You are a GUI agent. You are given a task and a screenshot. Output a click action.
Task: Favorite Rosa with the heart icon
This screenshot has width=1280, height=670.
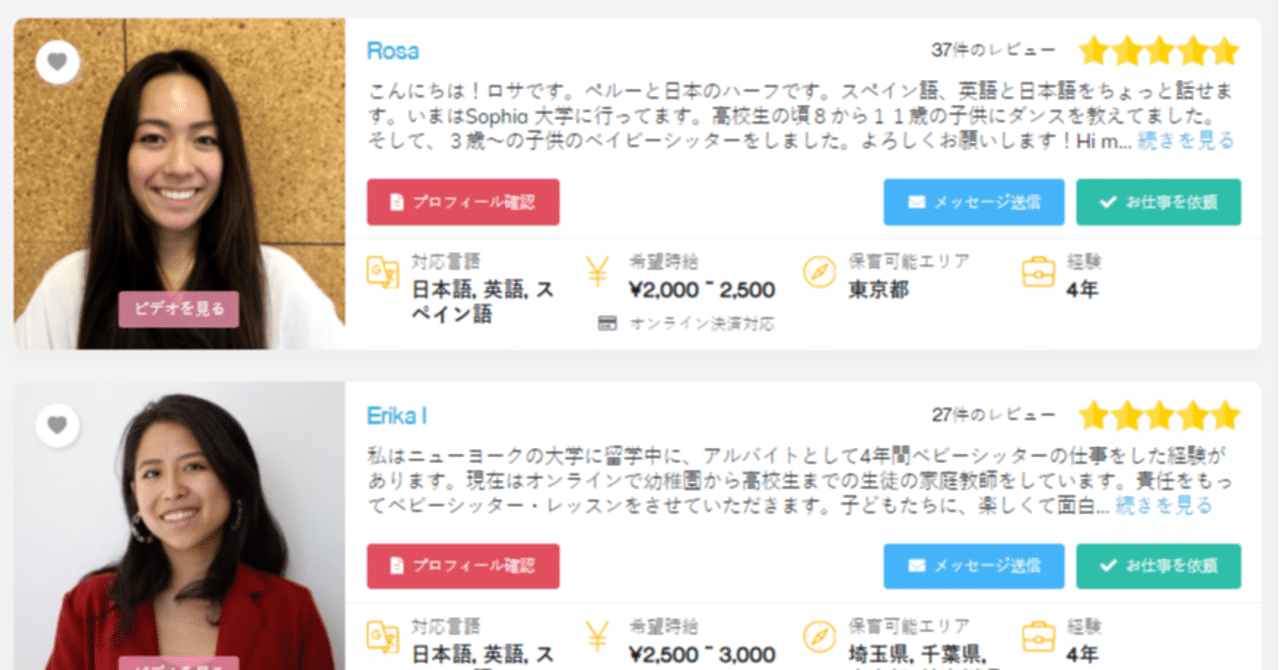(x=57, y=62)
